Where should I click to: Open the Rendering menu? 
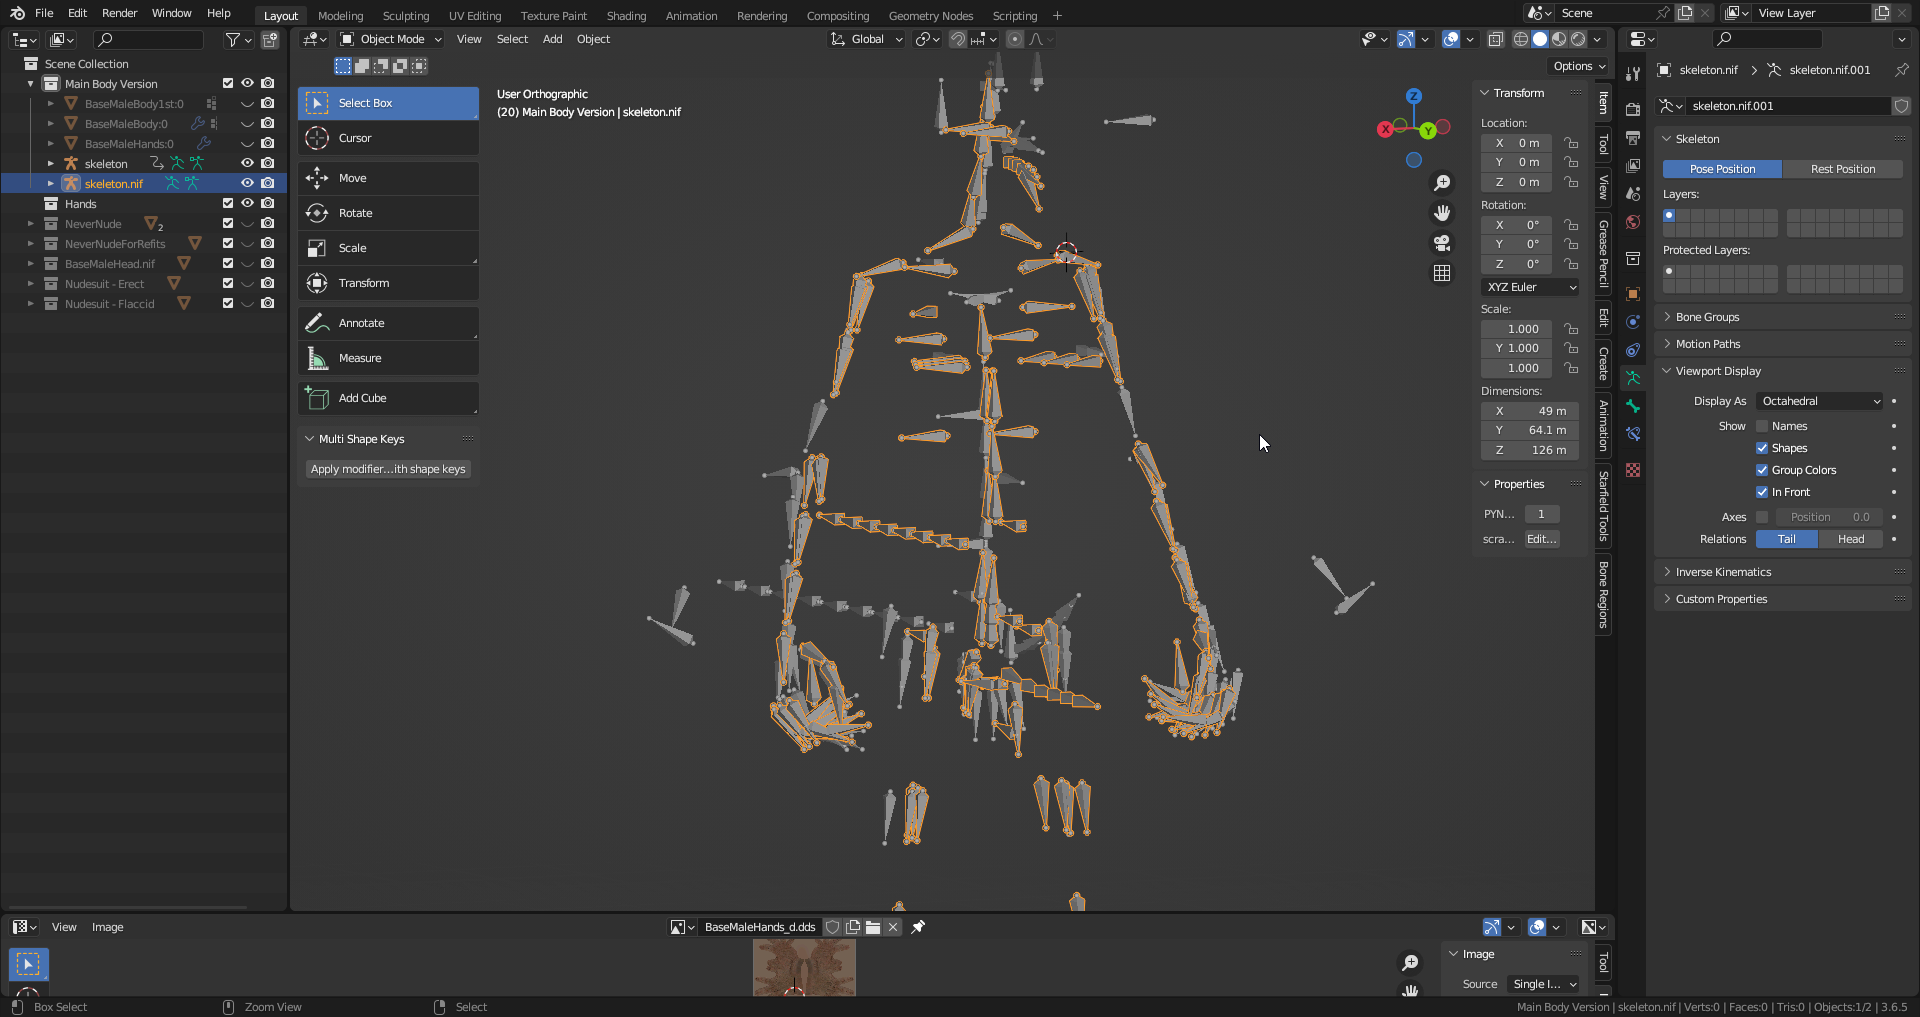761,15
